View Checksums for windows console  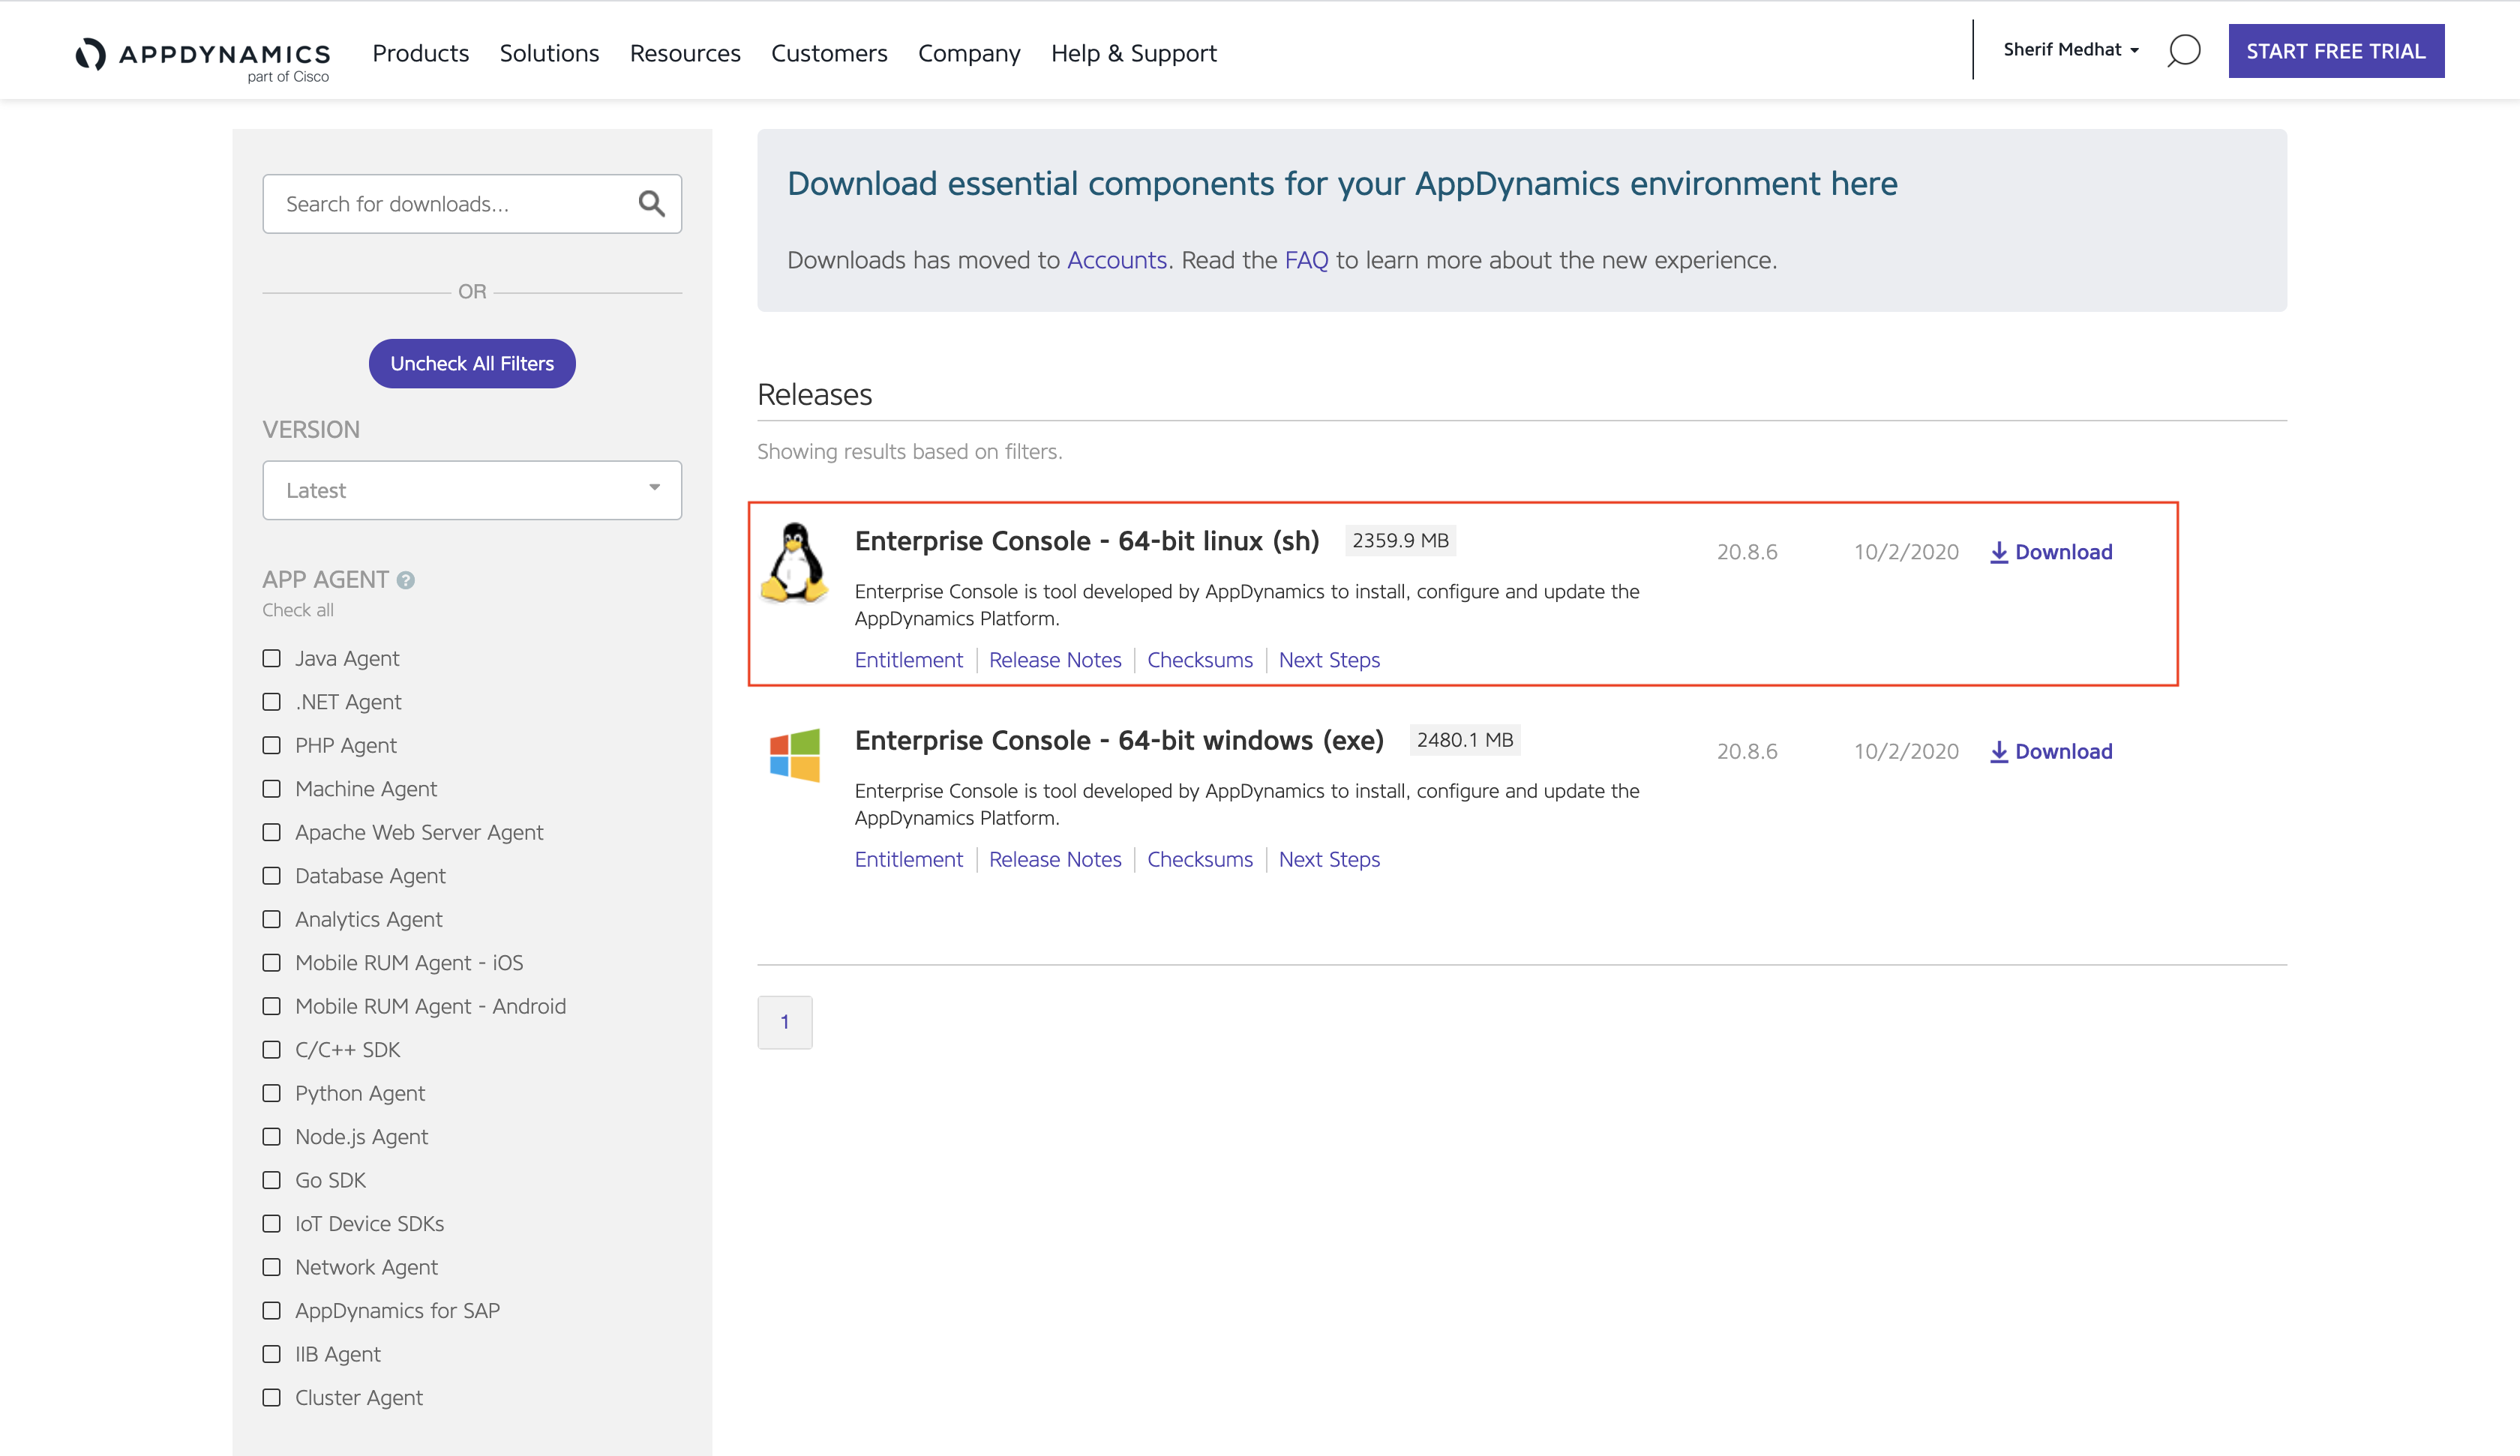[1200, 859]
